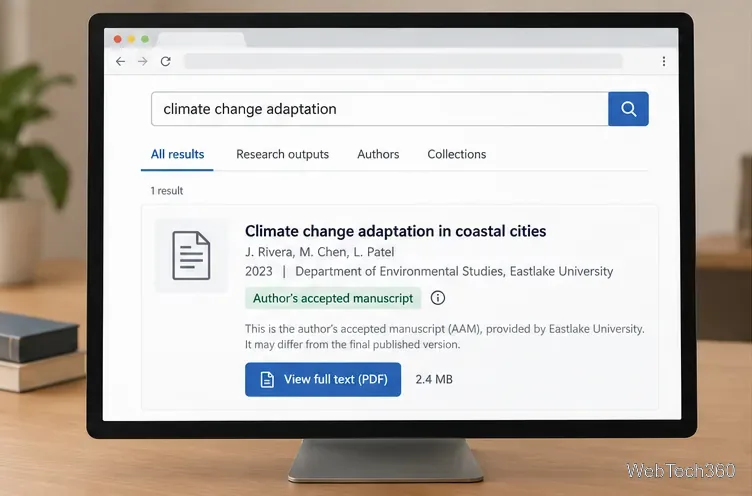Go to the Collections tab
The width and height of the screenshot is (752, 496).
(x=457, y=154)
